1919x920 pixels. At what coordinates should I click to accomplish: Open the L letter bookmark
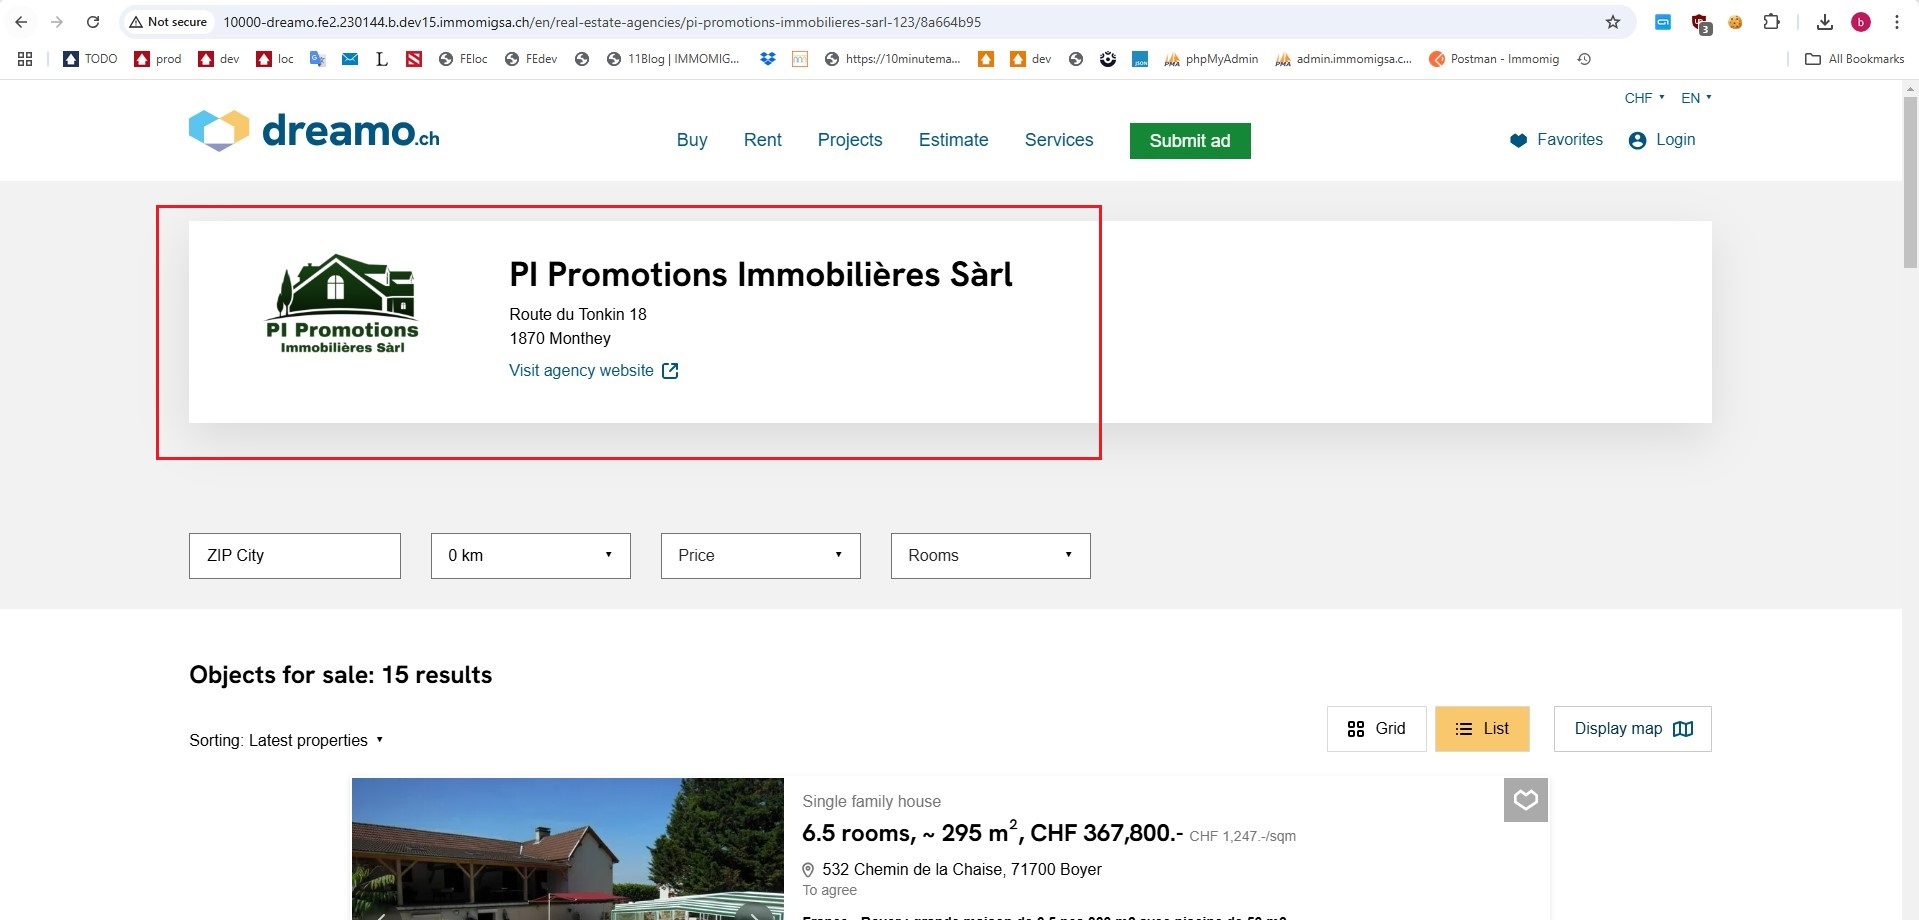[382, 59]
